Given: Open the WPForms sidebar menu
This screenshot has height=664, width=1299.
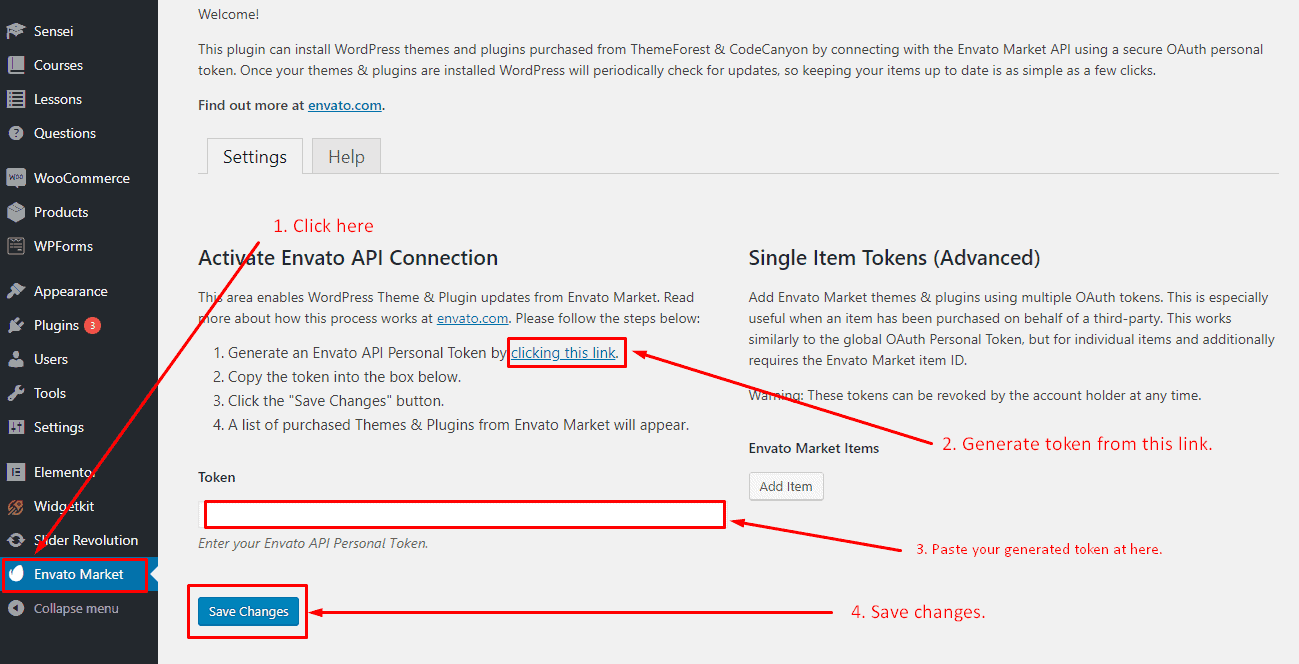Looking at the screenshot, I should pos(62,246).
